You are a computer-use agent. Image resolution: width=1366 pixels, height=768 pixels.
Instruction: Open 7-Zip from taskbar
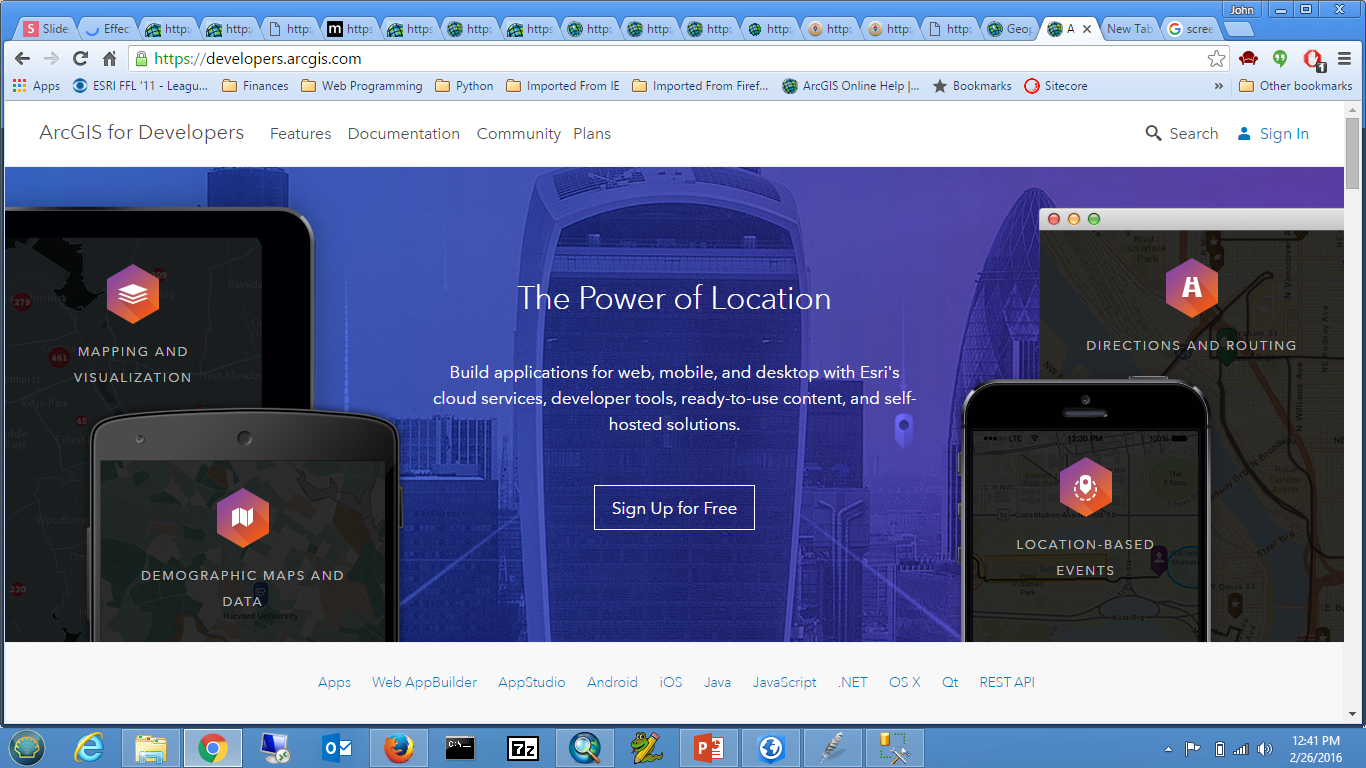click(x=523, y=747)
